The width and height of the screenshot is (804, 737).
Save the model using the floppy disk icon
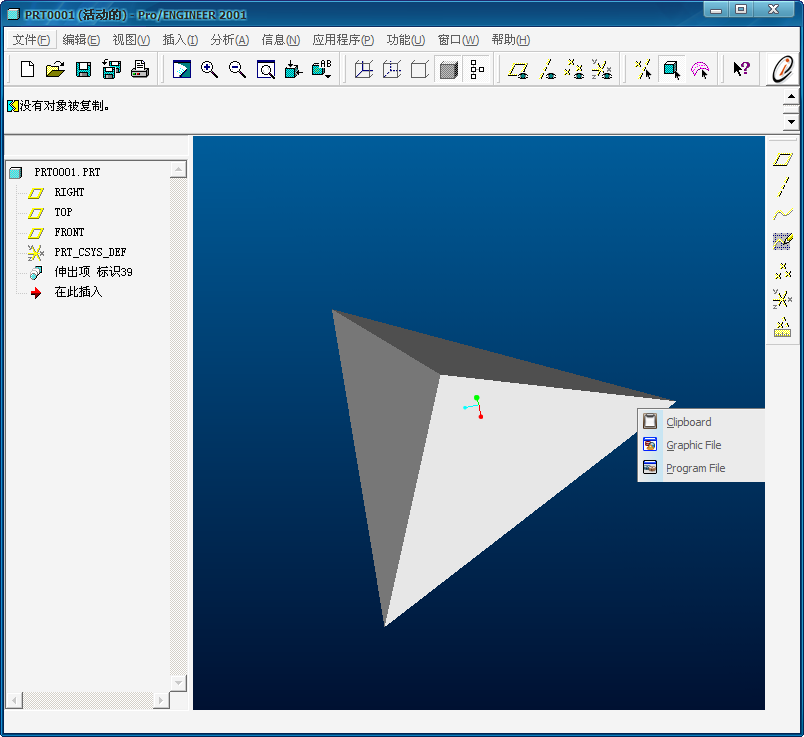tap(84, 69)
